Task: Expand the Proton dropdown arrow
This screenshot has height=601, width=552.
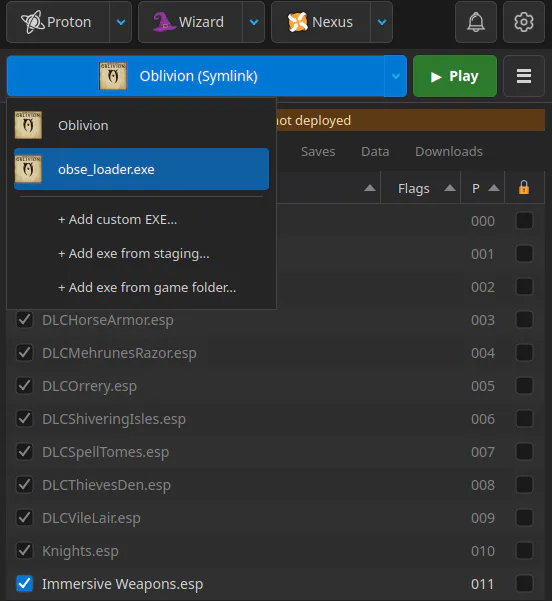Action: 121,22
